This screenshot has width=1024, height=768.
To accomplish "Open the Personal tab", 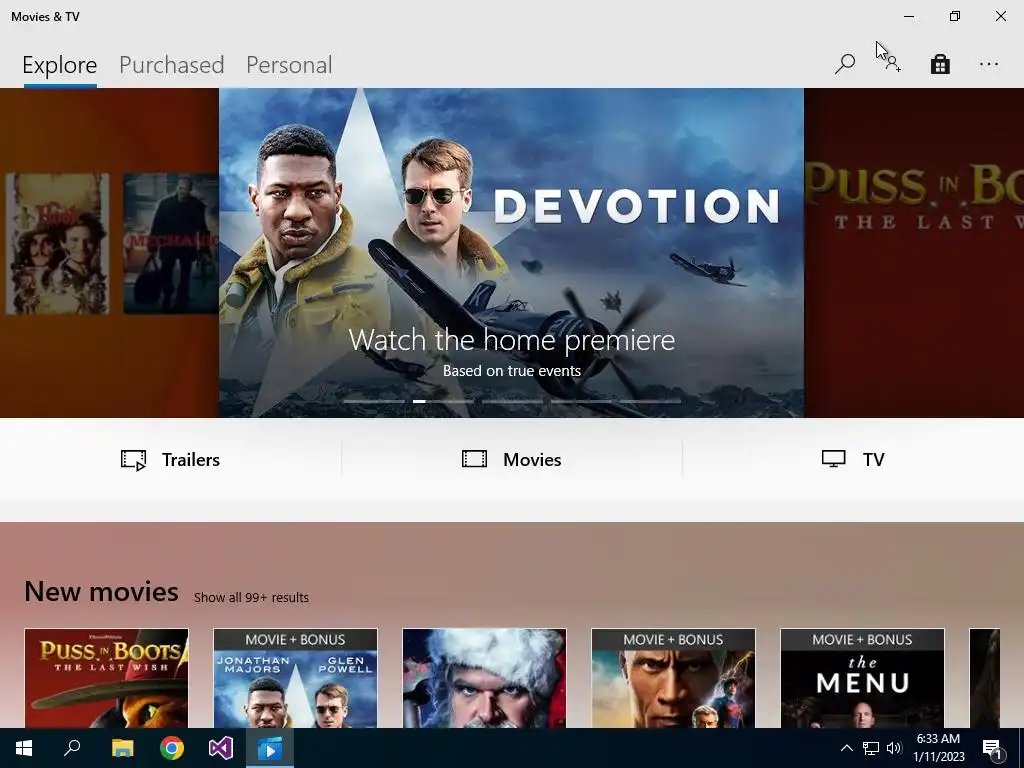I will pyautogui.click(x=289, y=65).
